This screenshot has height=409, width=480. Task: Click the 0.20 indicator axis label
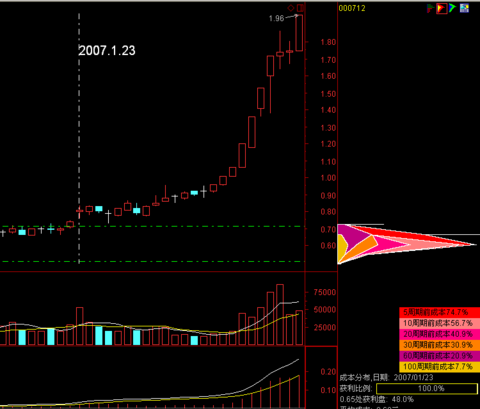(x=328, y=372)
